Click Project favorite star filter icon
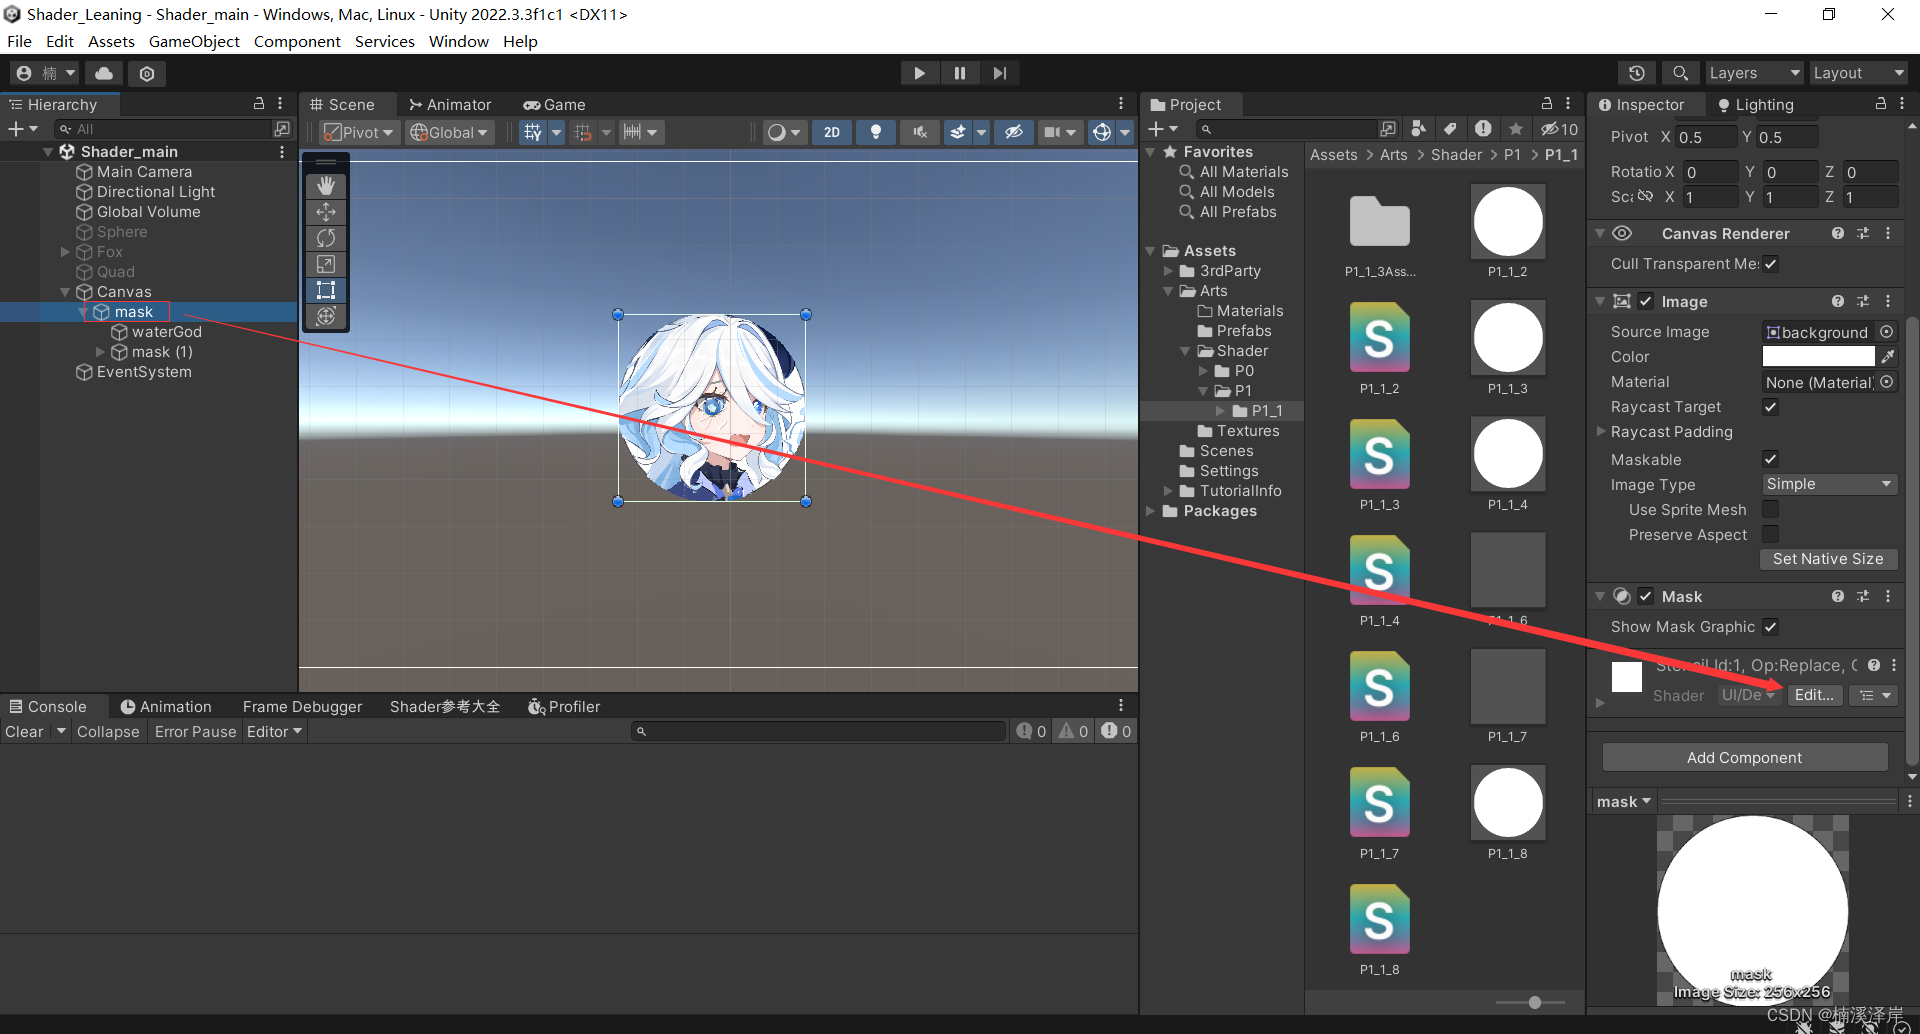 (x=1516, y=129)
